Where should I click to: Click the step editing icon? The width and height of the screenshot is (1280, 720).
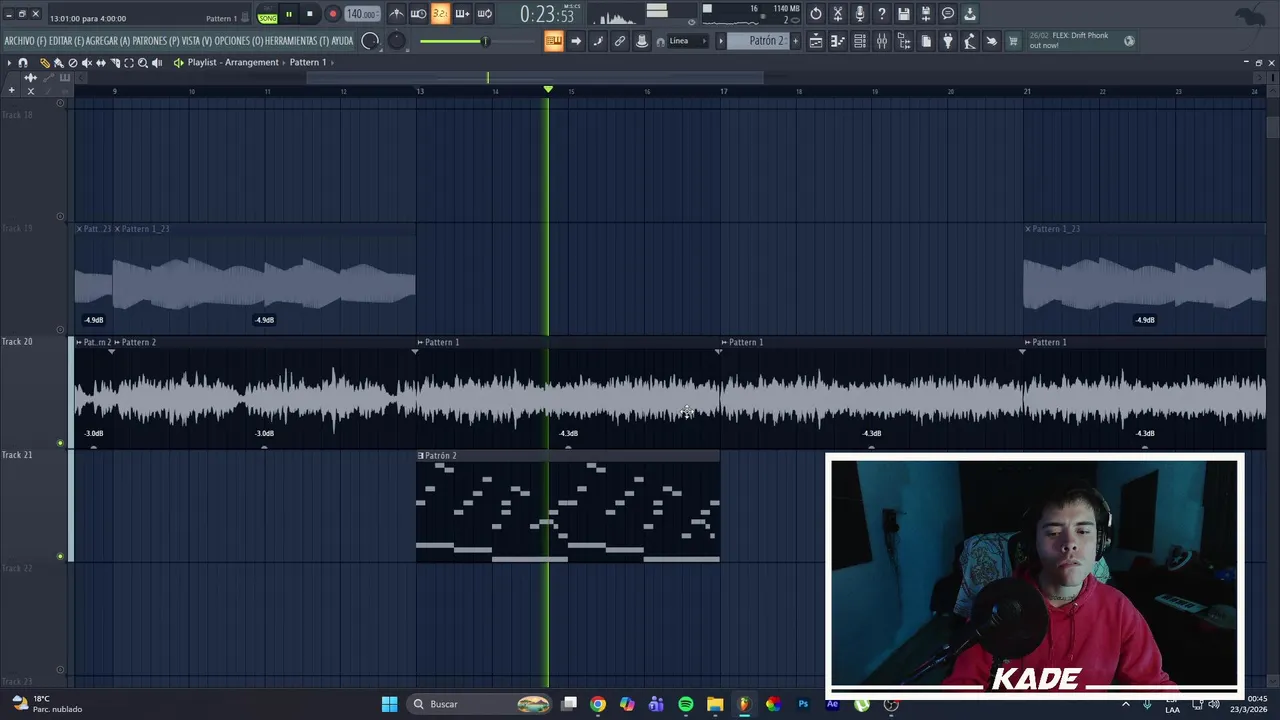(598, 41)
